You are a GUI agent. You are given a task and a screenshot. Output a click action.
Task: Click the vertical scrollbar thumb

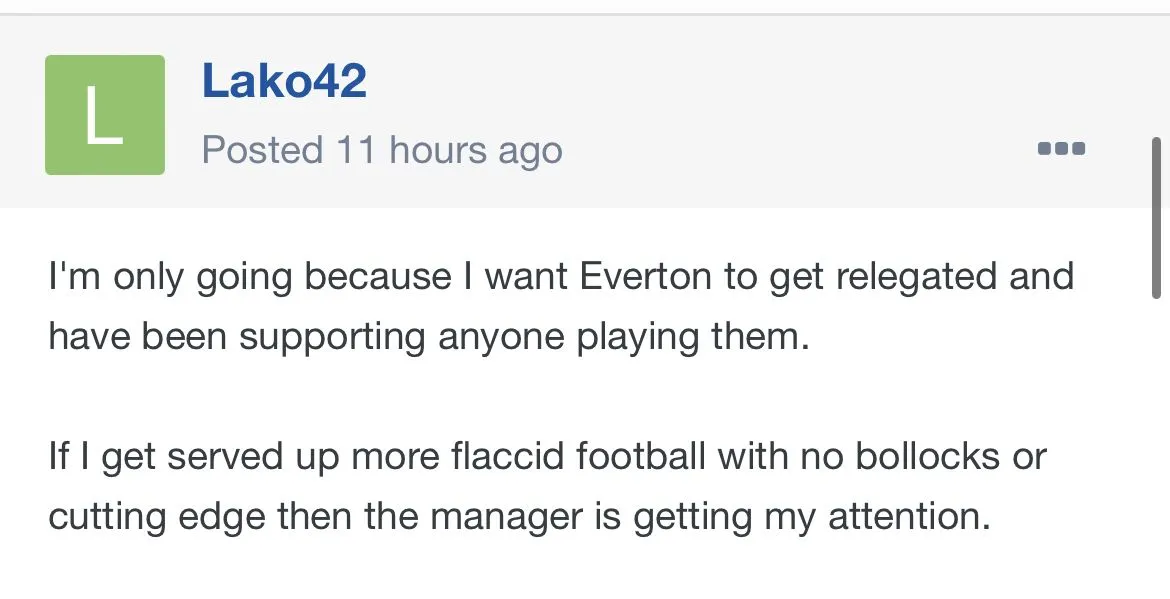pos(1157,217)
